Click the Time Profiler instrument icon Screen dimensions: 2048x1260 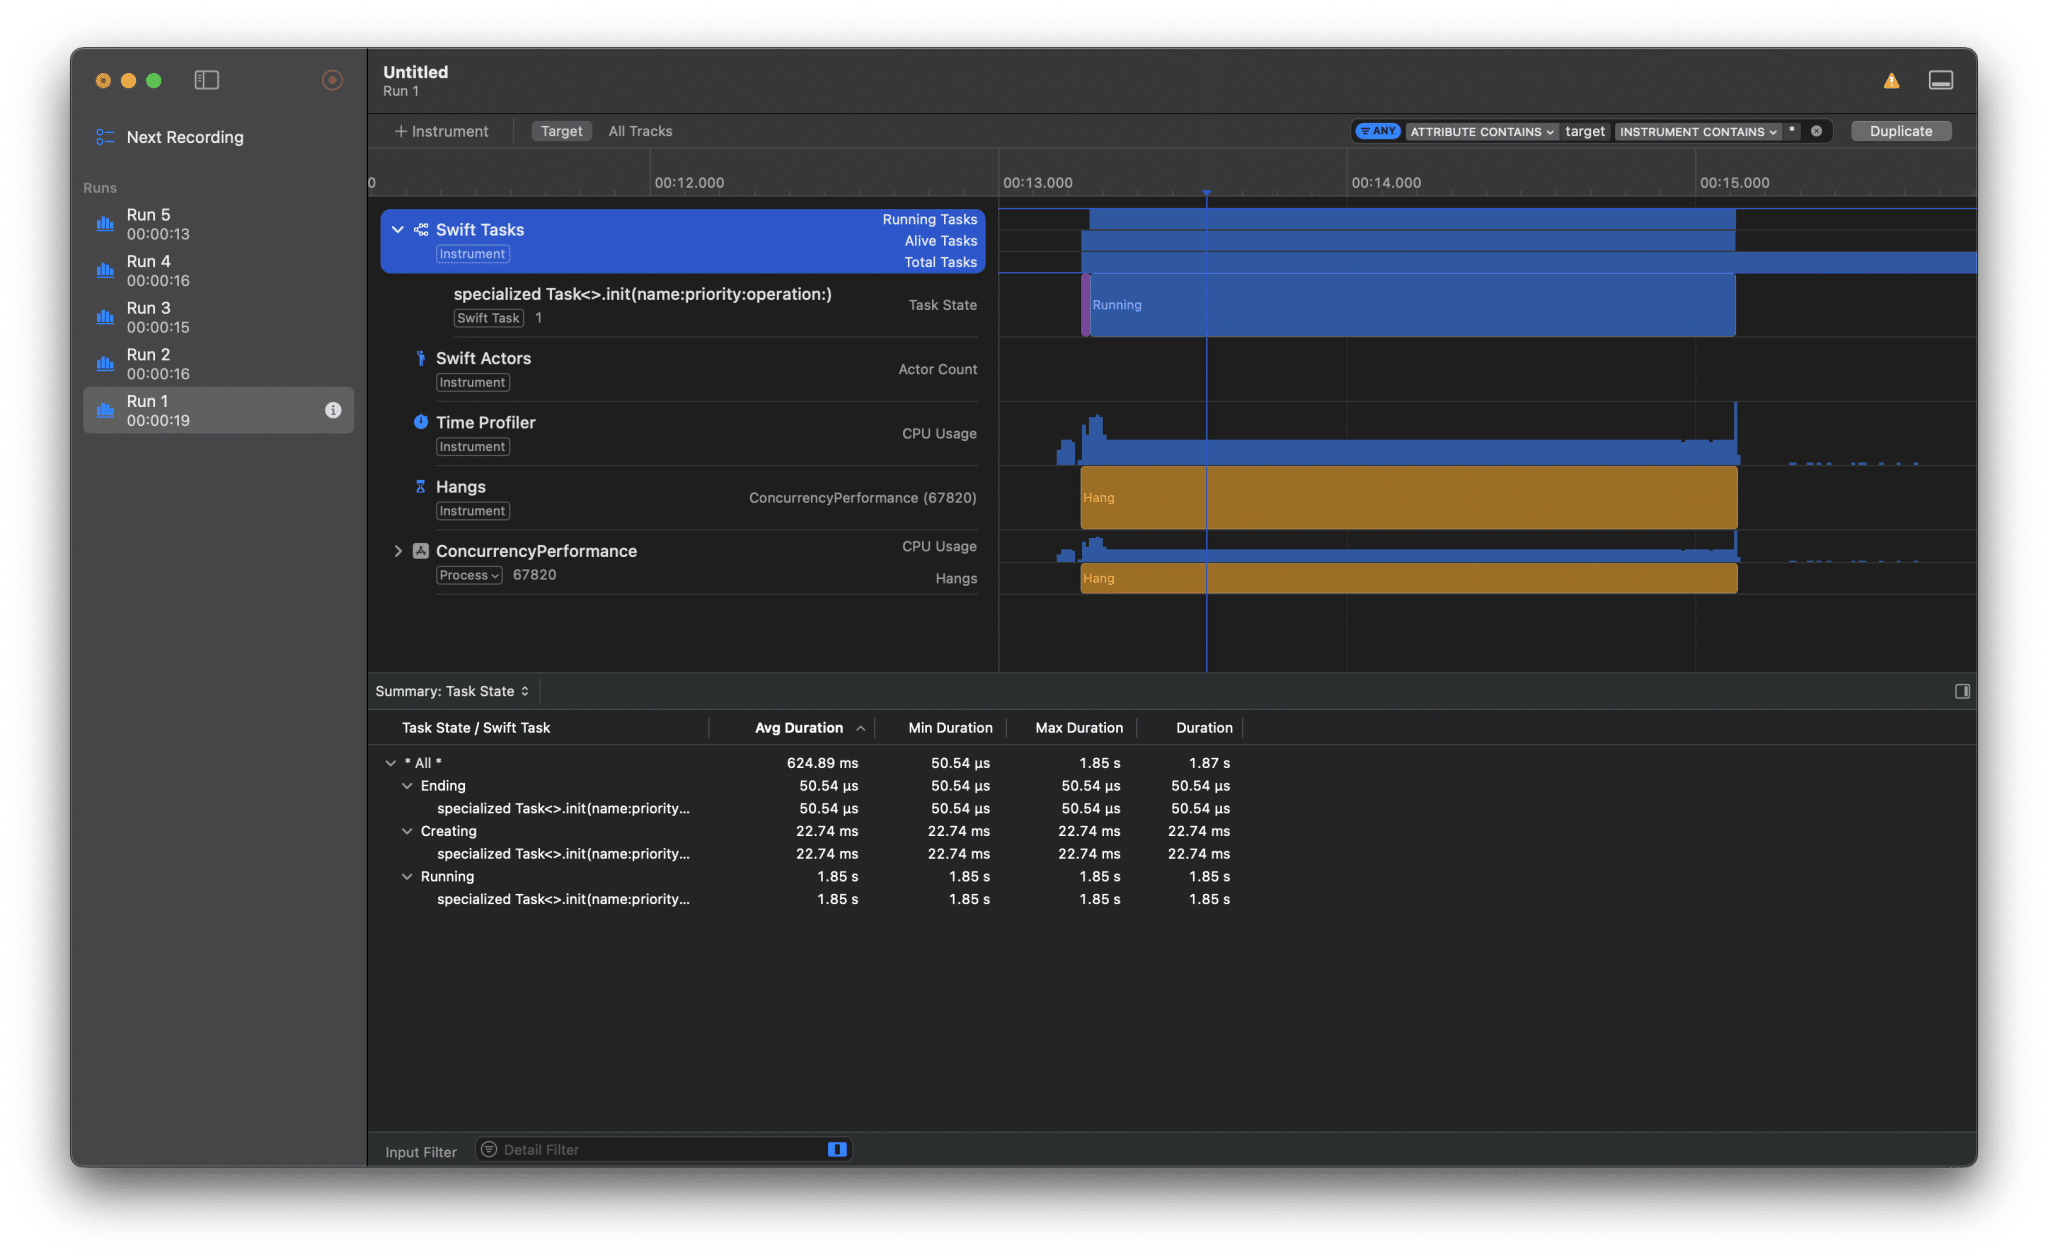pyautogui.click(x=421, y=422)
